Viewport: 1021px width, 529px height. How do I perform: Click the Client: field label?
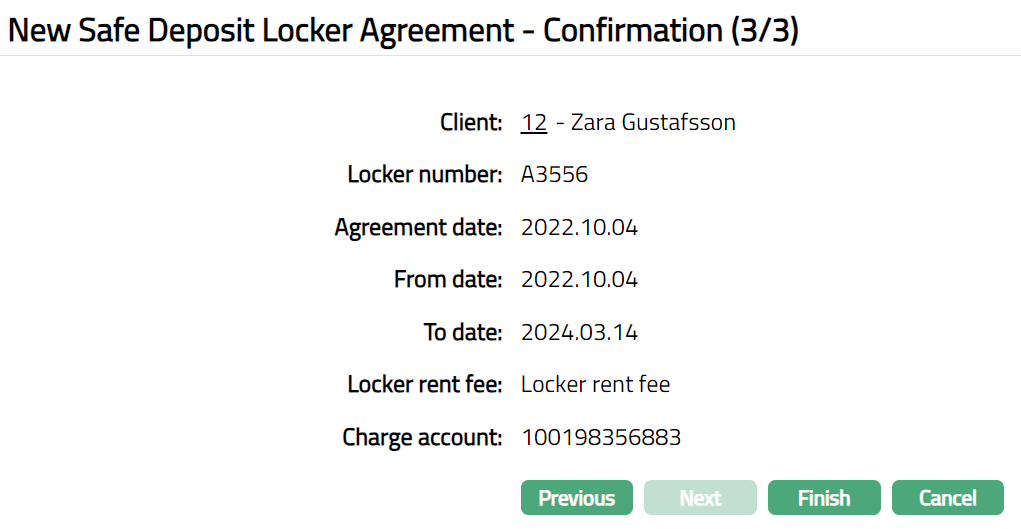point(471,123)
